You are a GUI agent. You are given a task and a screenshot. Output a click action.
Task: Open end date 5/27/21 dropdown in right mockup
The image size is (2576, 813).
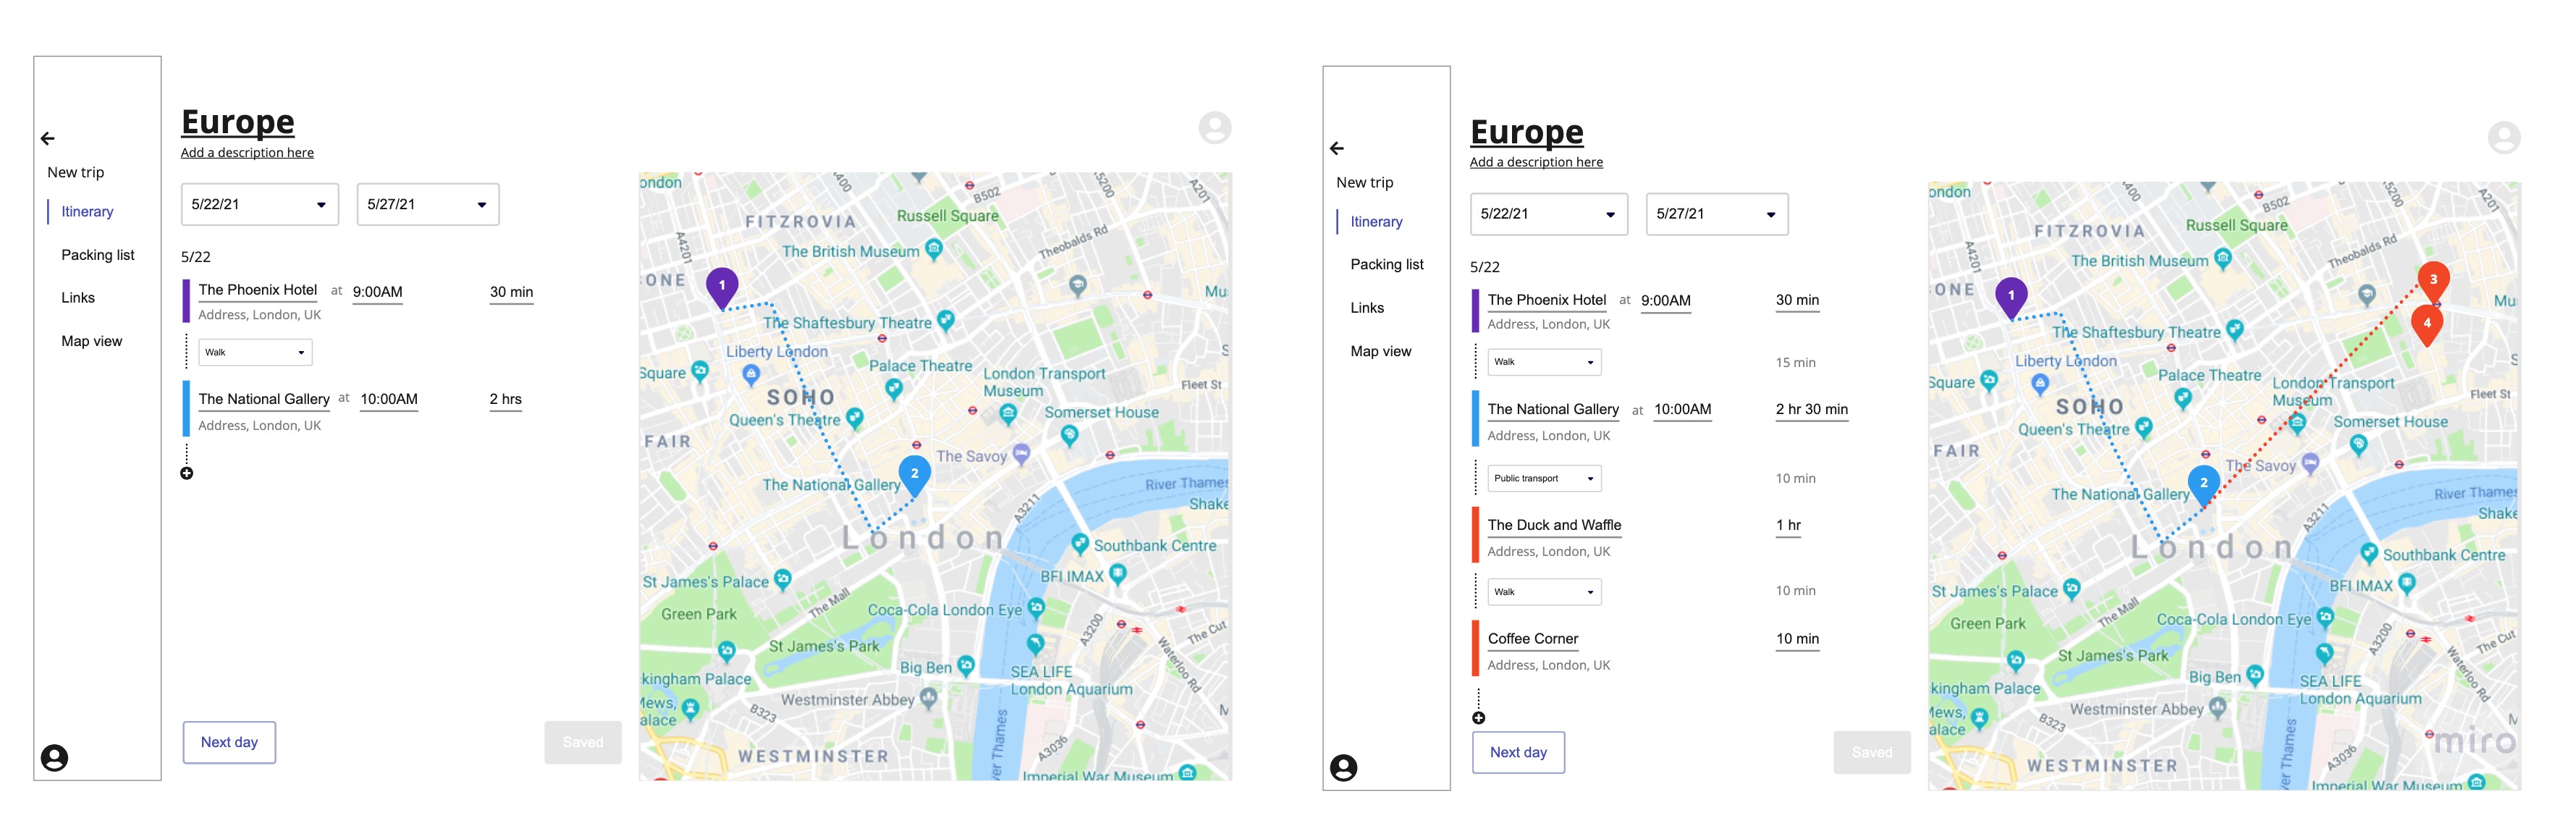(1717, 214)
